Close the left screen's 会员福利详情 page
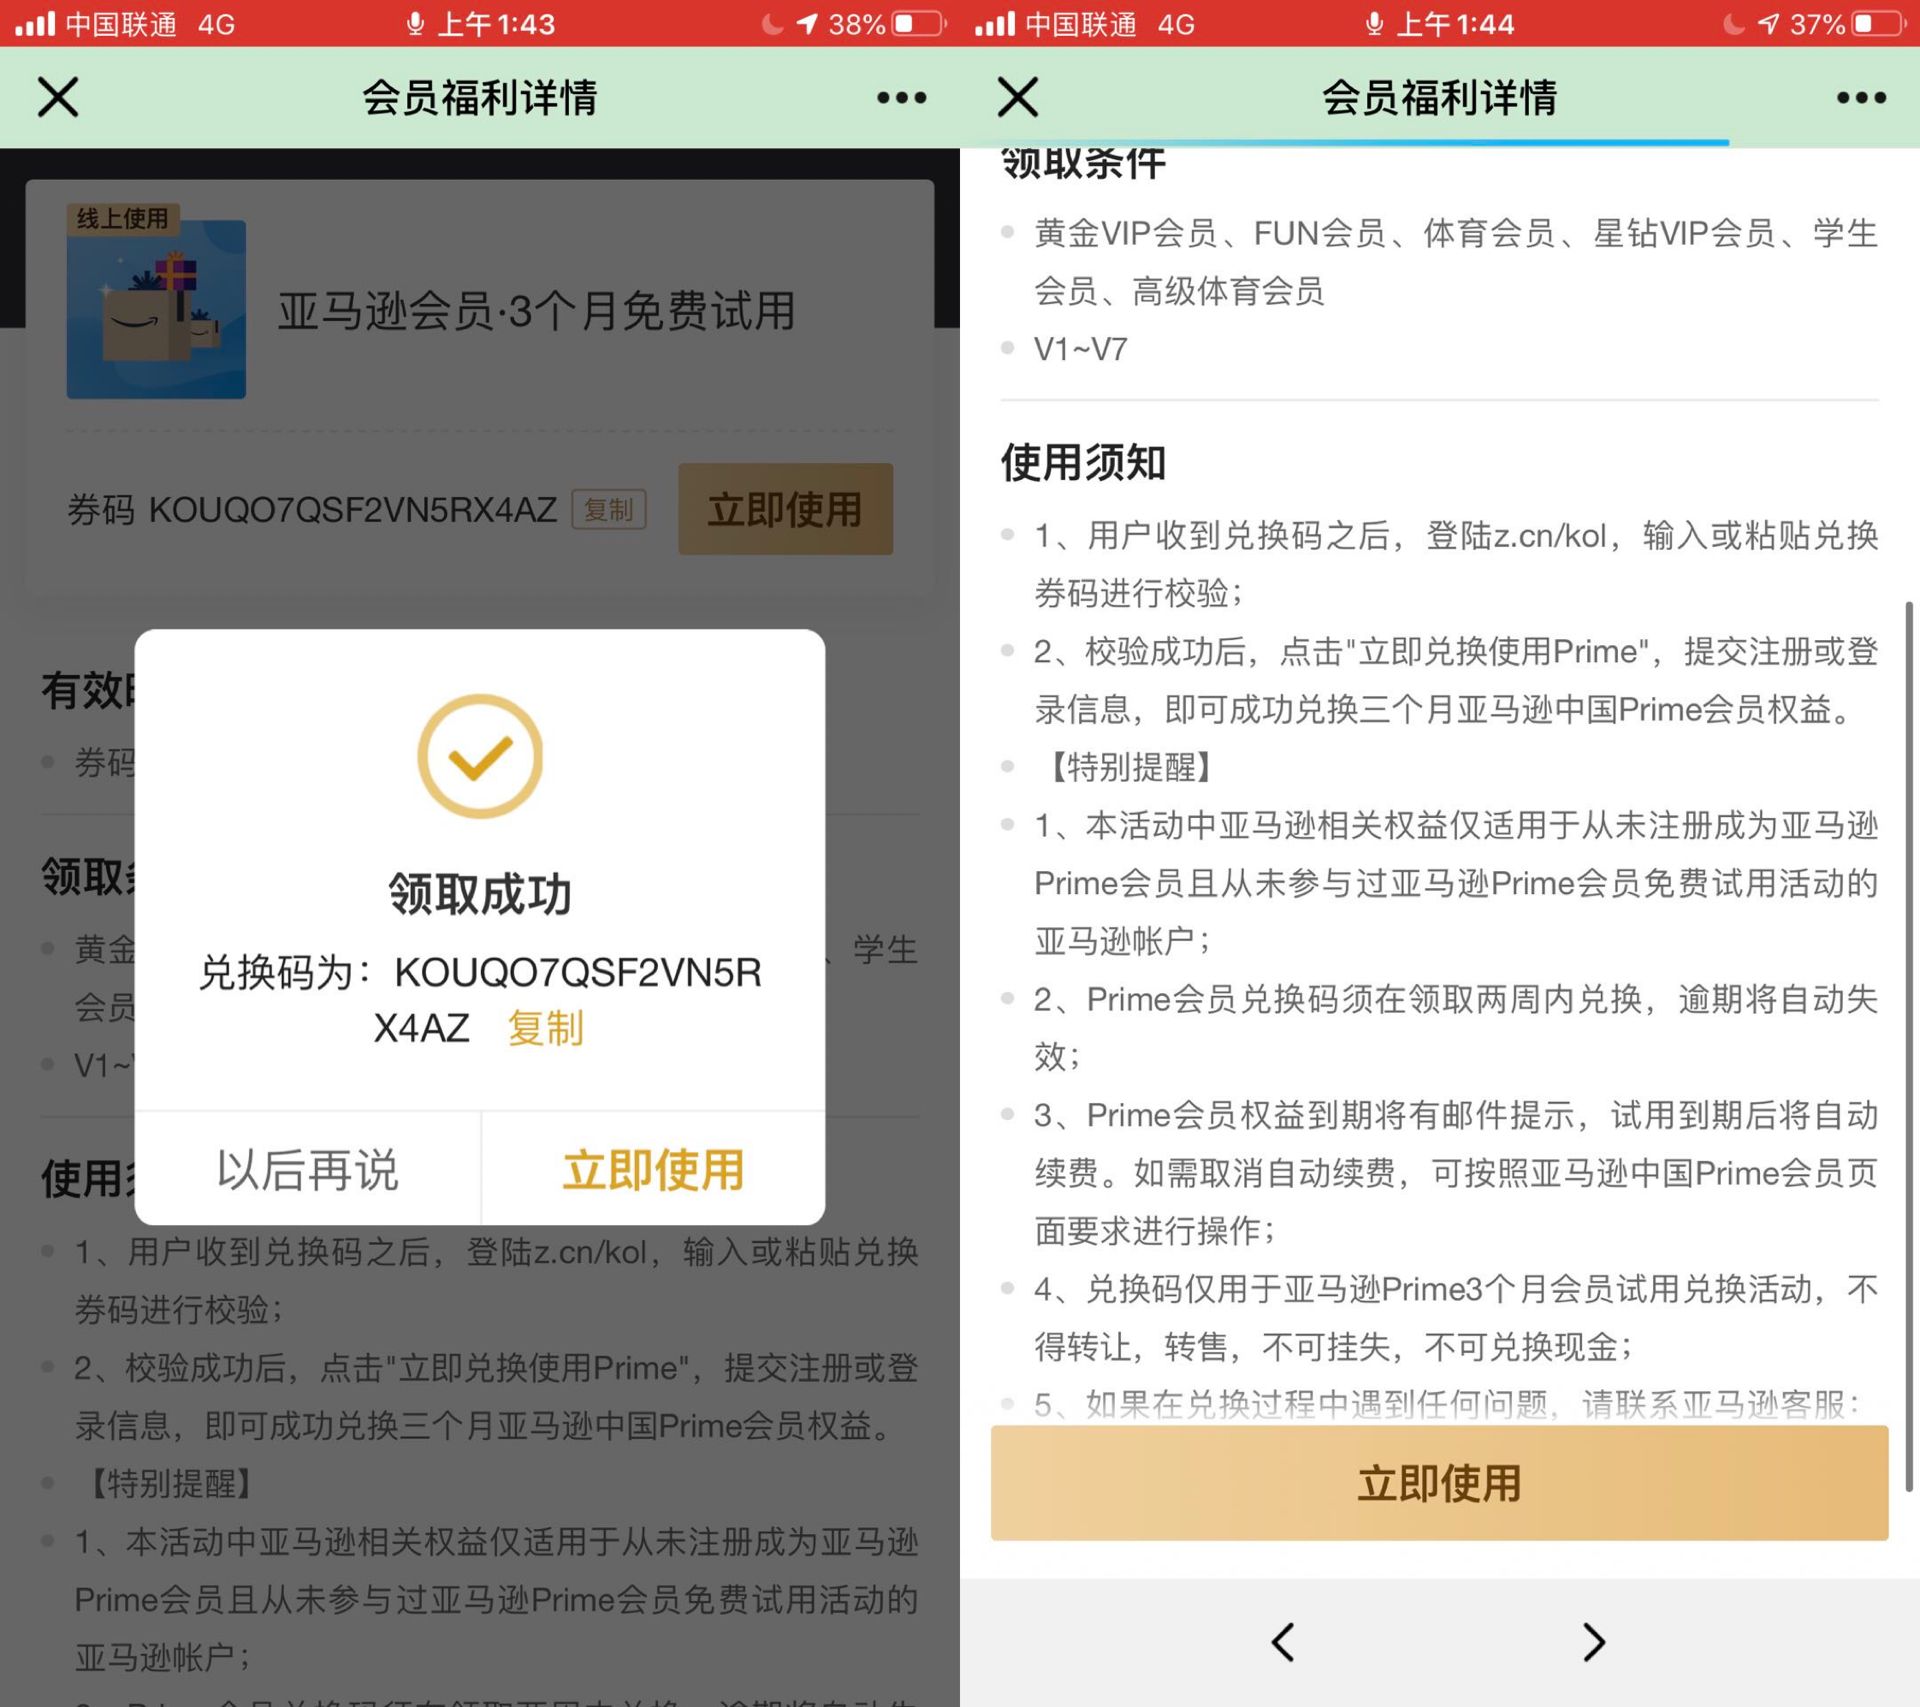Viewport: 1920px width, 1707px height. (x=58, y=97)
